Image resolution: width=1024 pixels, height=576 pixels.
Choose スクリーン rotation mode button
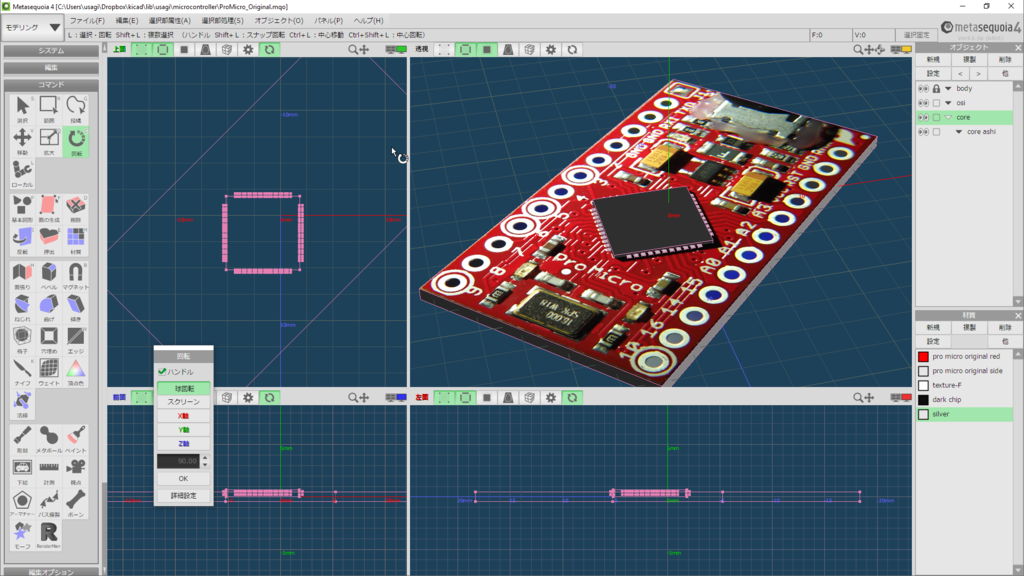[184, 402]
